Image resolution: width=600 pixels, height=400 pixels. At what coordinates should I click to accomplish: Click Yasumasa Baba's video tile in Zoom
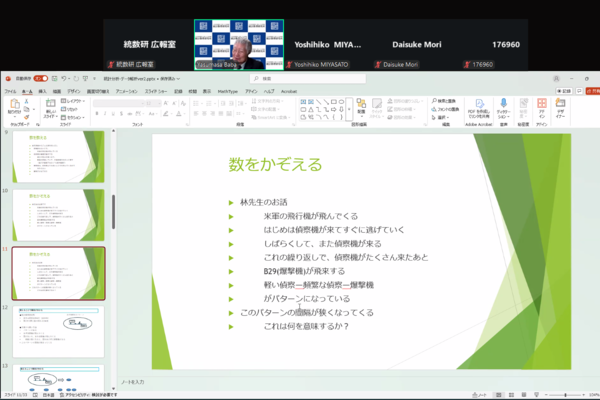pos(239,45)
